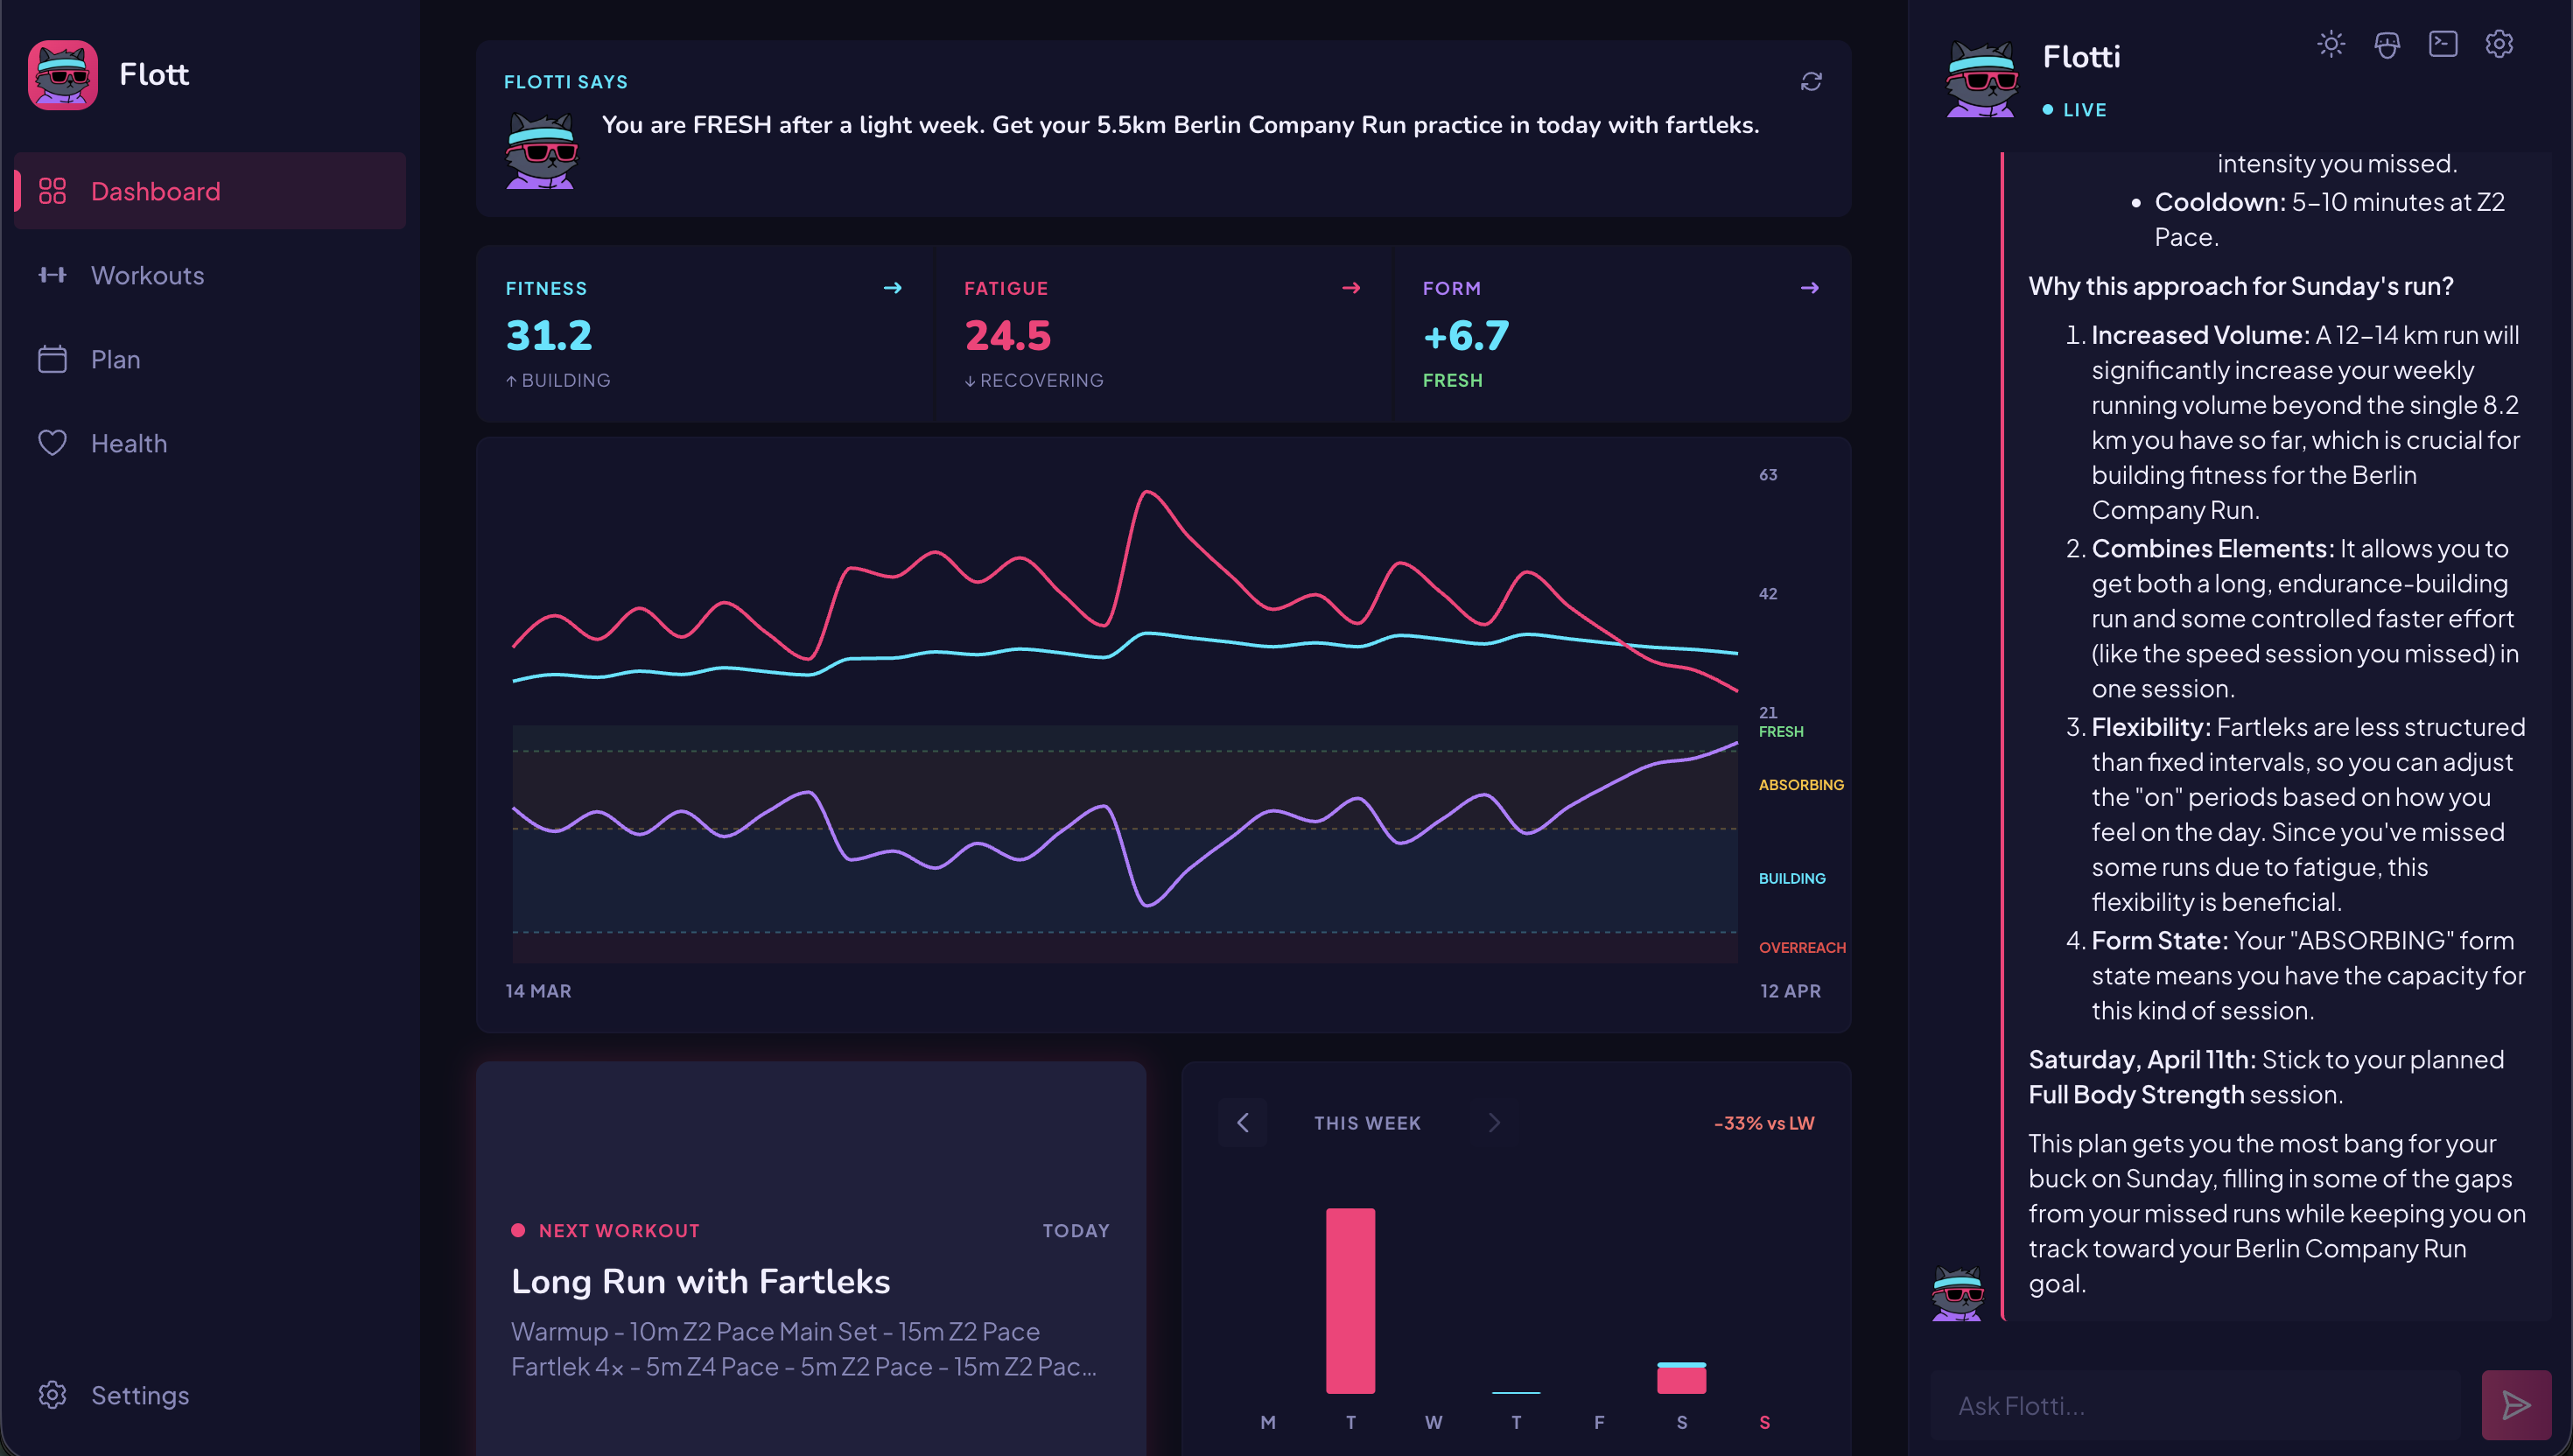Open the Health section
This screenshot has width=2573, height=1456.
pyautogui.click(x=210, y=443)
